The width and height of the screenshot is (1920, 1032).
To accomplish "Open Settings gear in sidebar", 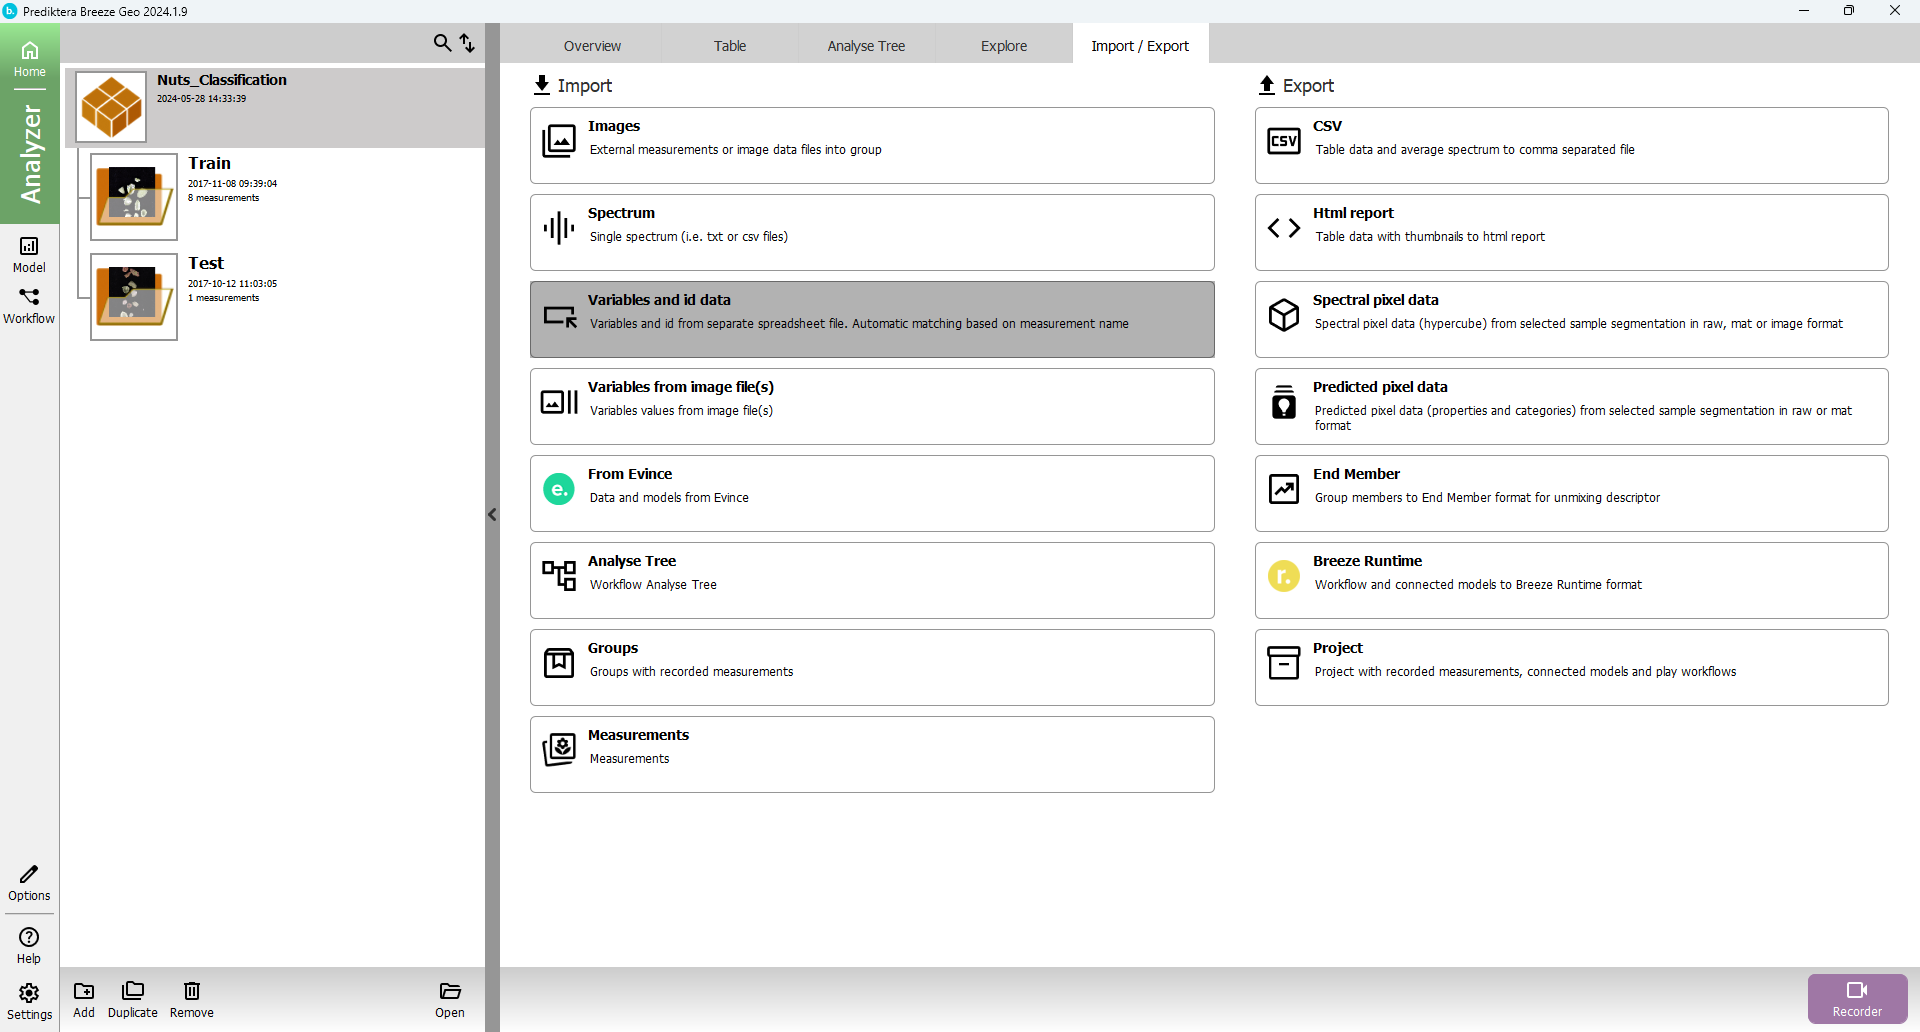I will coord(29,1001).
